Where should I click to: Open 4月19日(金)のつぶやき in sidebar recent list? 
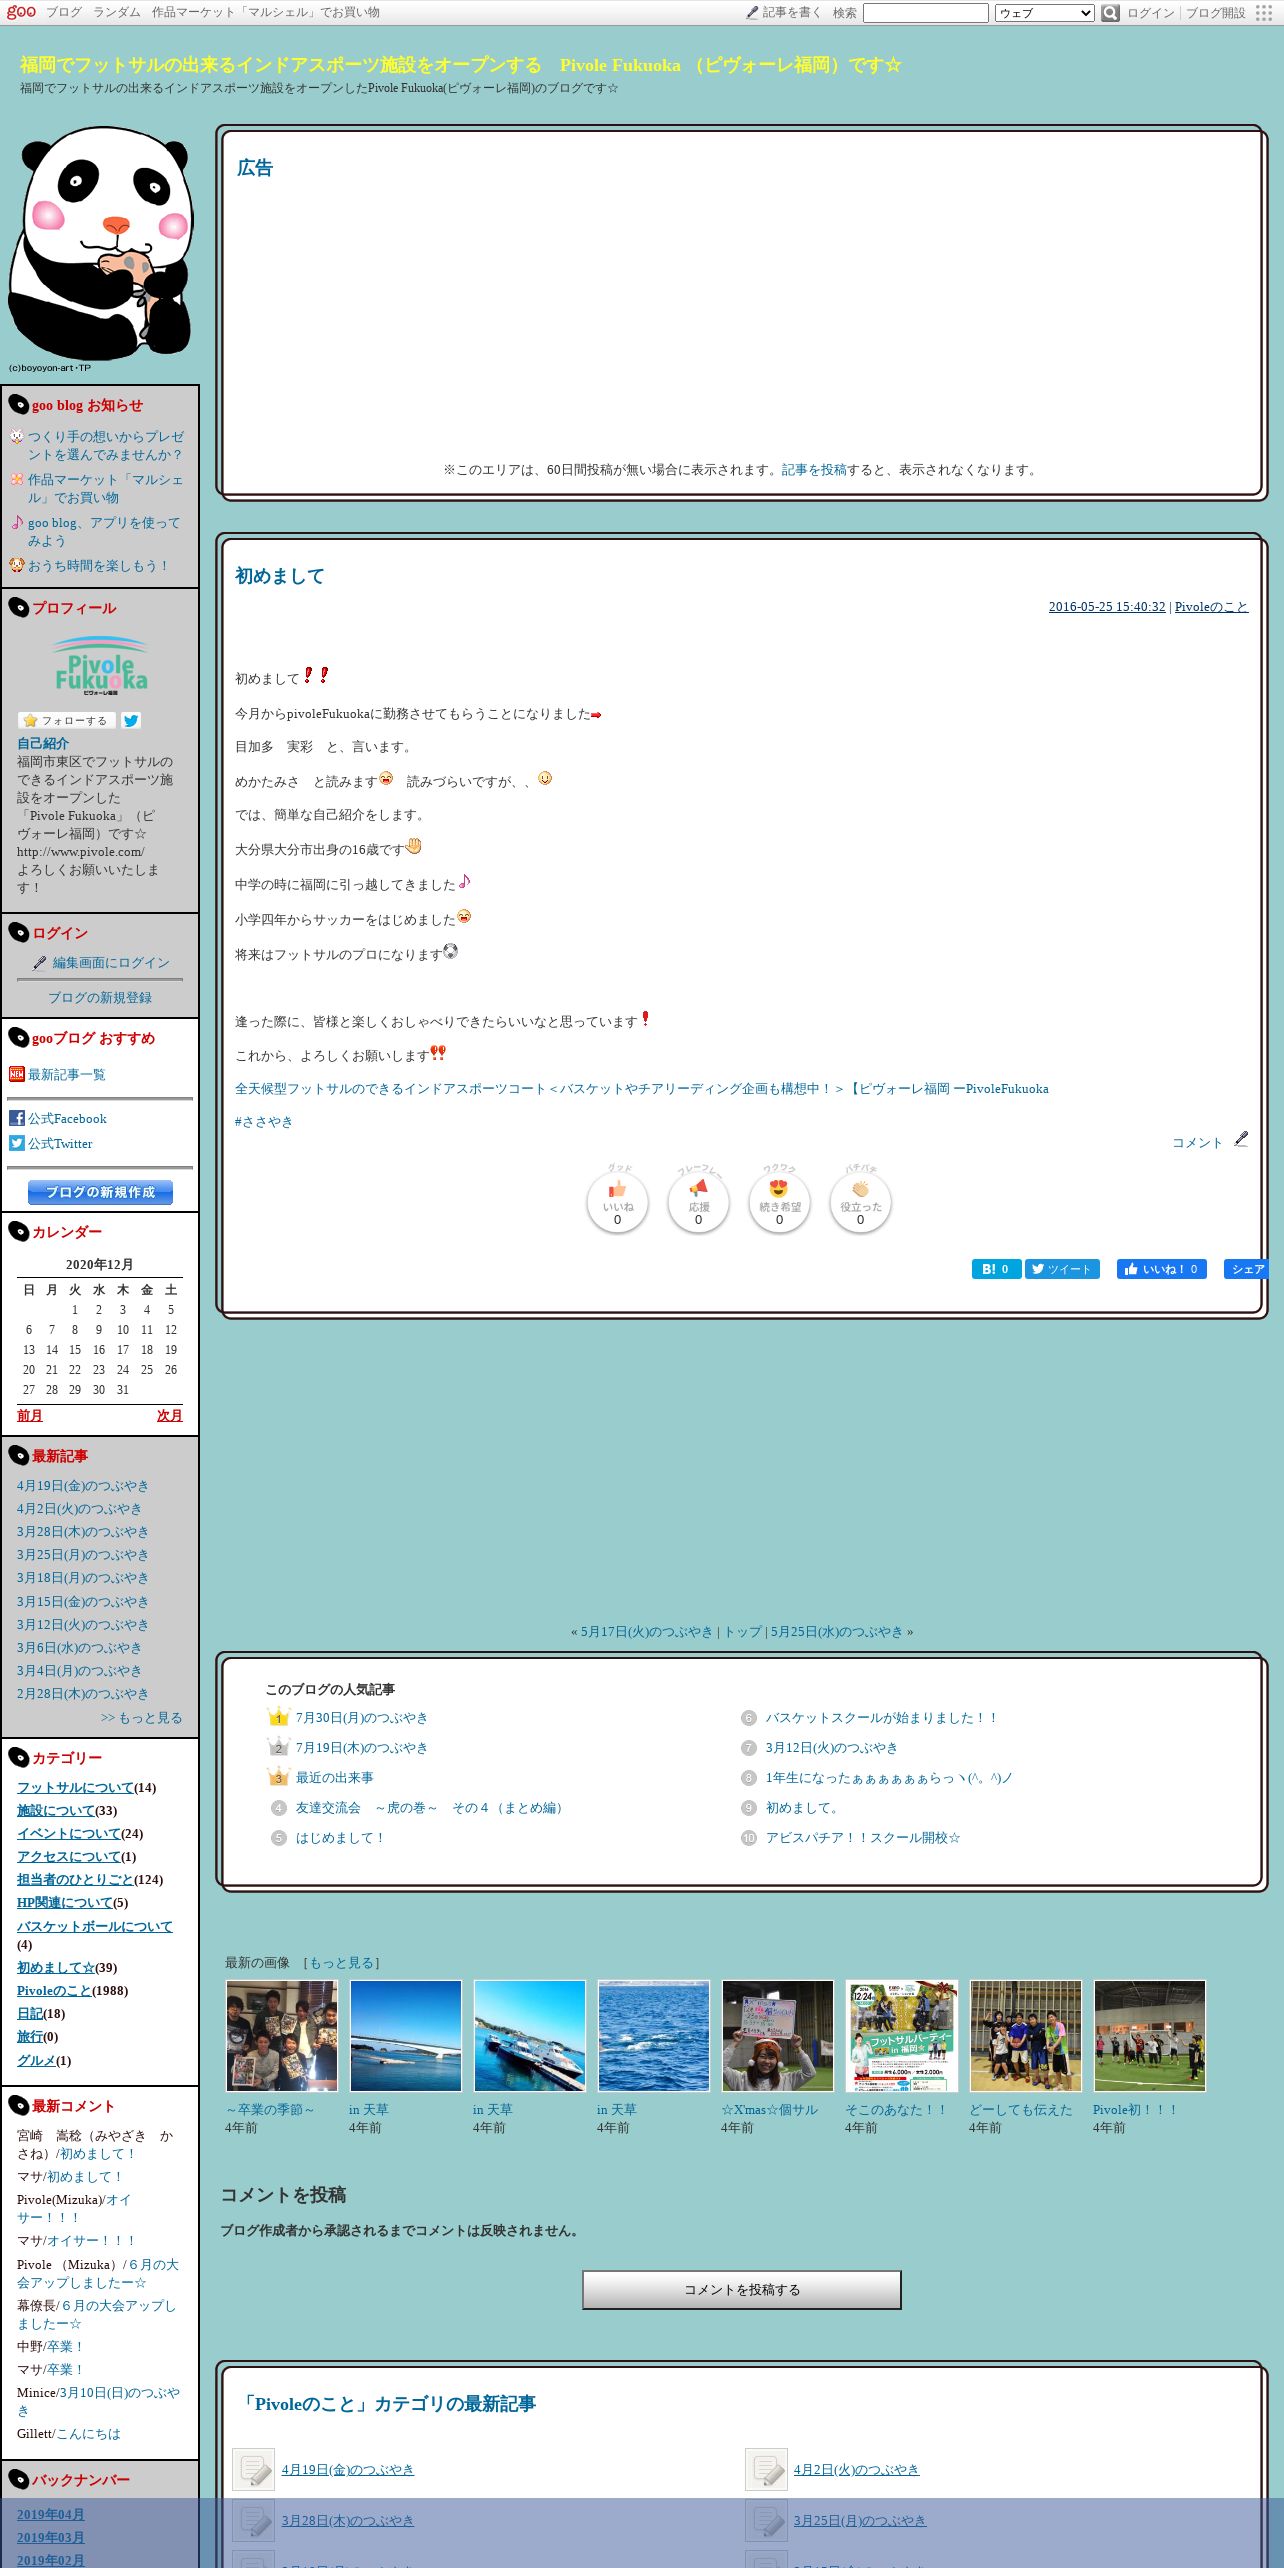coord(83,1486)
